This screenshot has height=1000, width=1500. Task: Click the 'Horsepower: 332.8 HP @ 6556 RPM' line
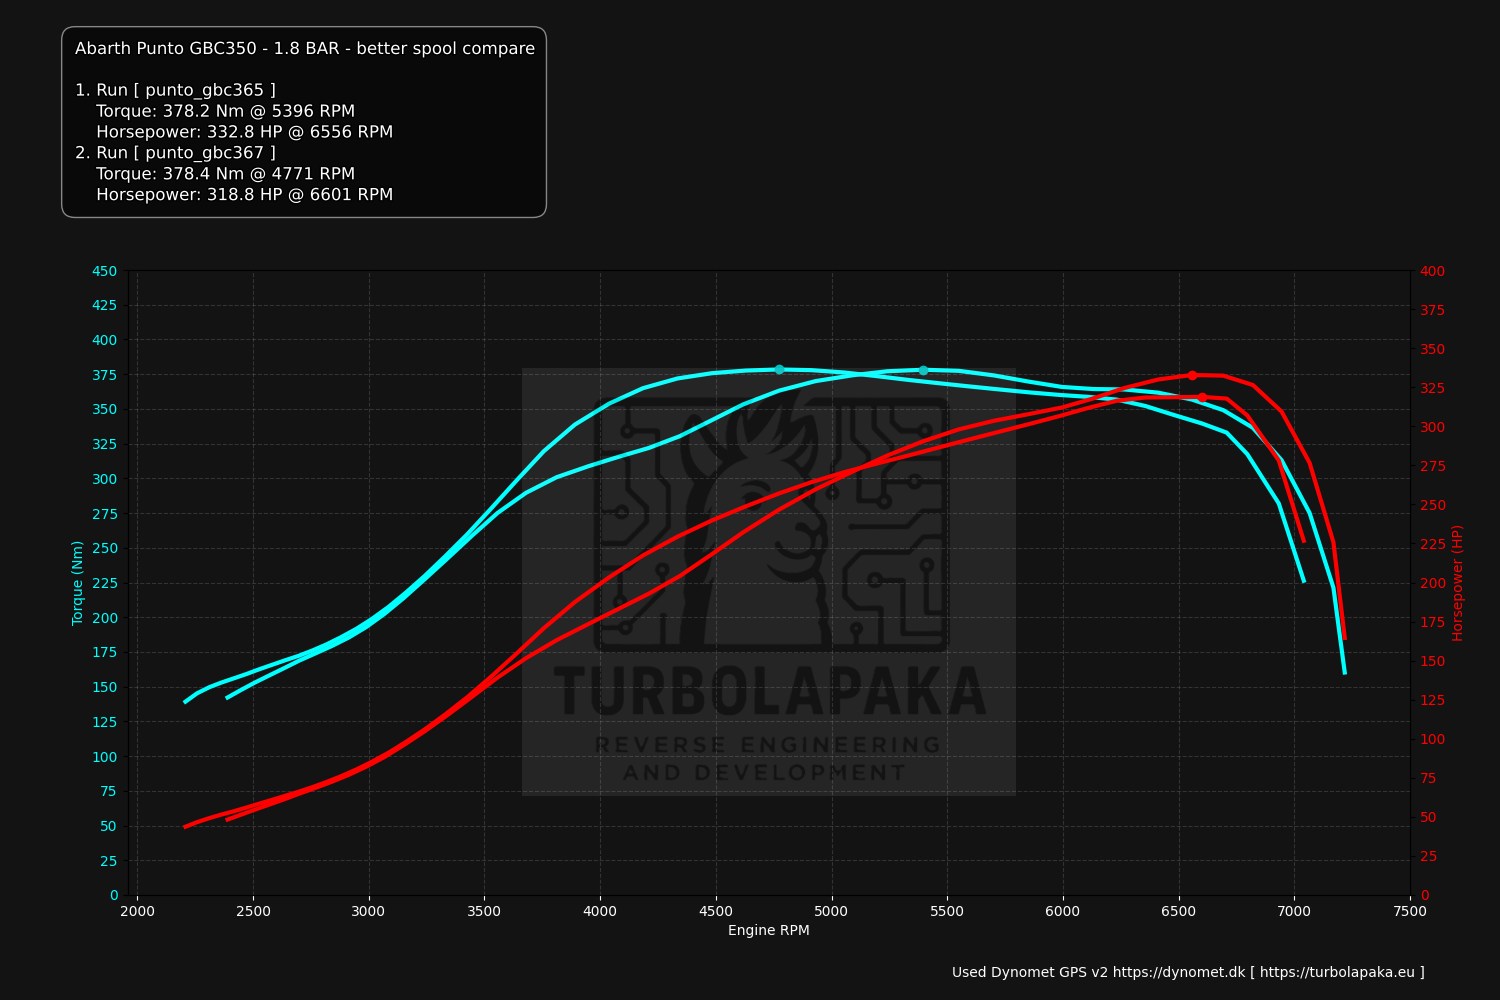coord(244,132)
